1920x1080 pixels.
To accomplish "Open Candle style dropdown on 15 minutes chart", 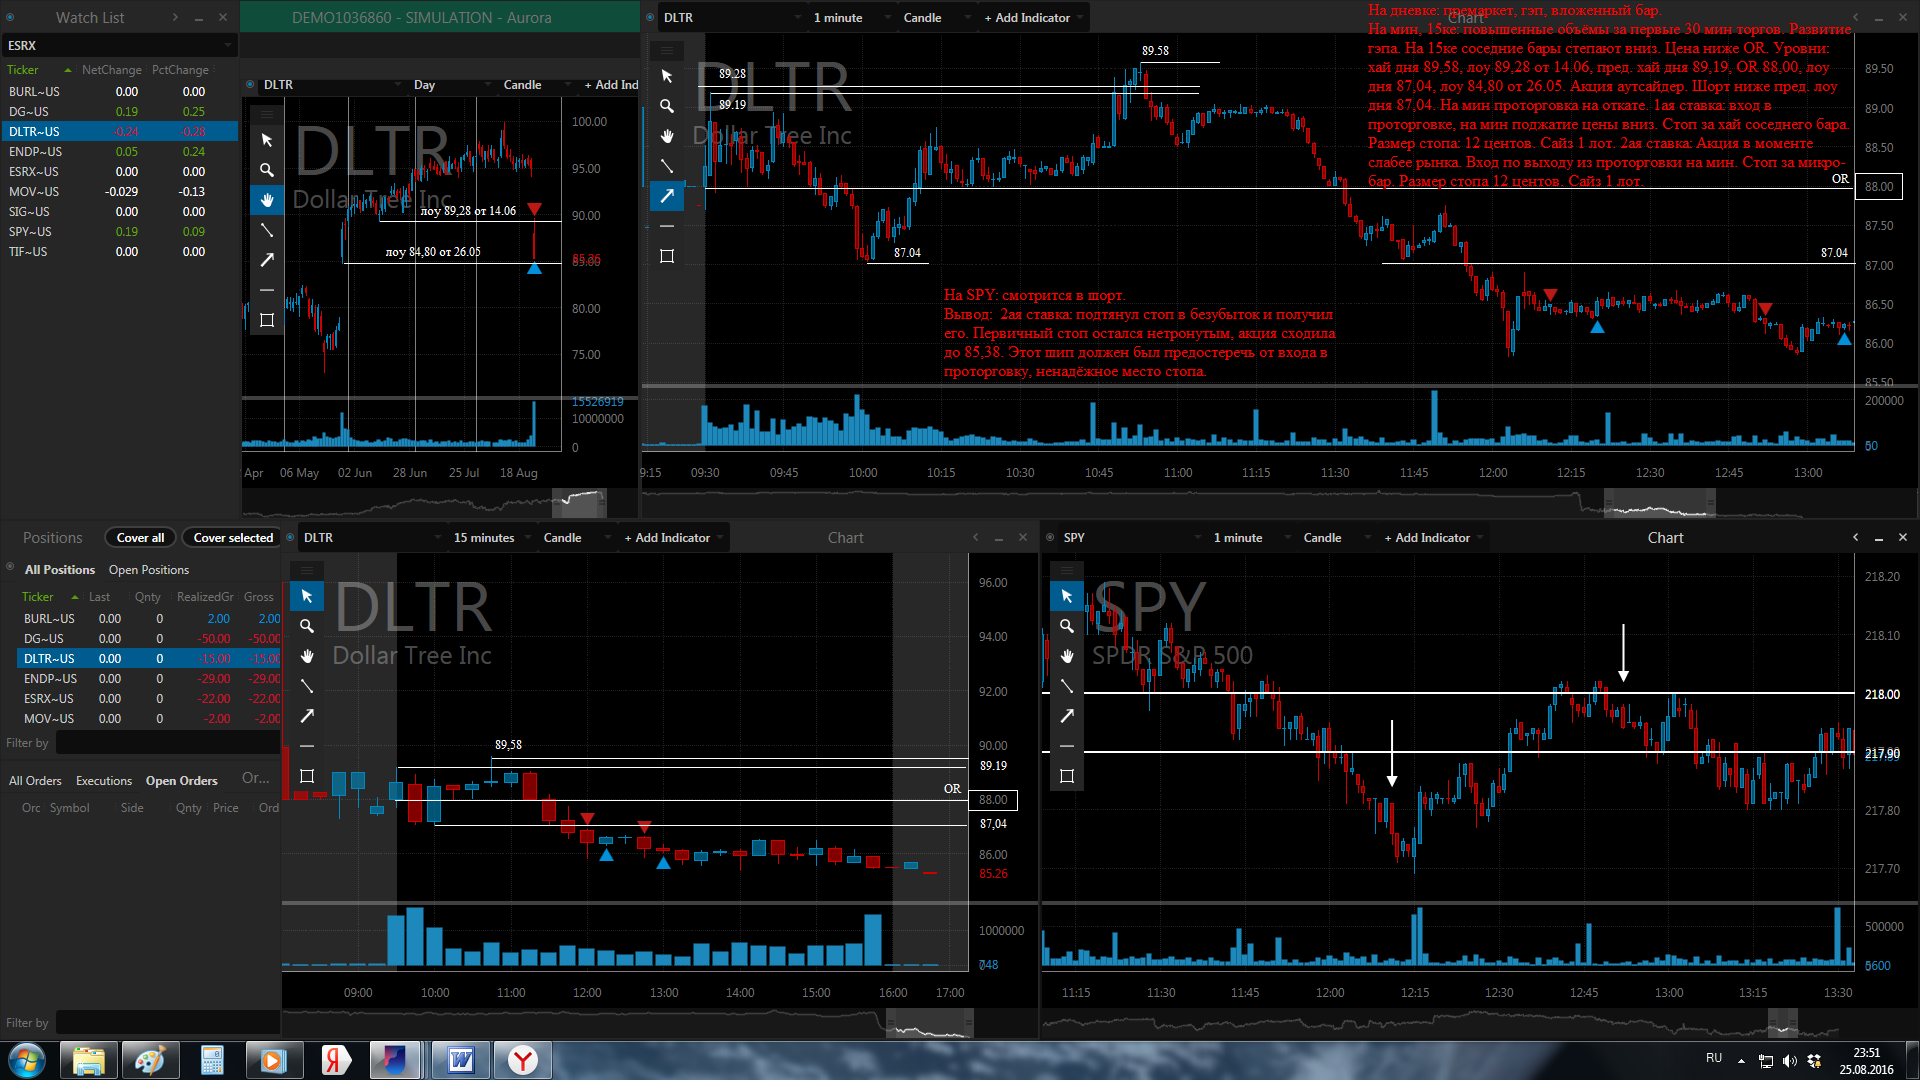I will point(575,537).
